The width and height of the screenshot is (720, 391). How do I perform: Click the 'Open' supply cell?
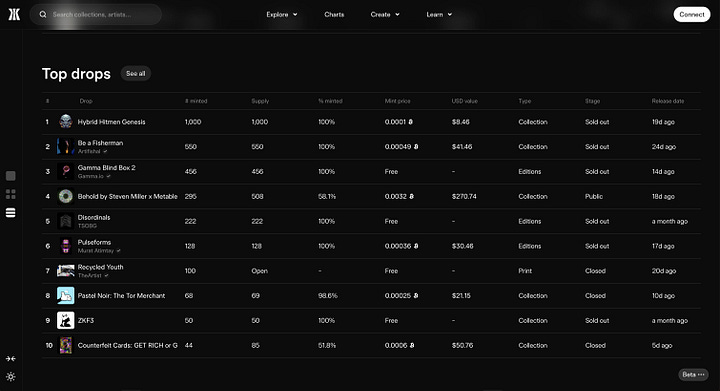click(x=259, y=271)
